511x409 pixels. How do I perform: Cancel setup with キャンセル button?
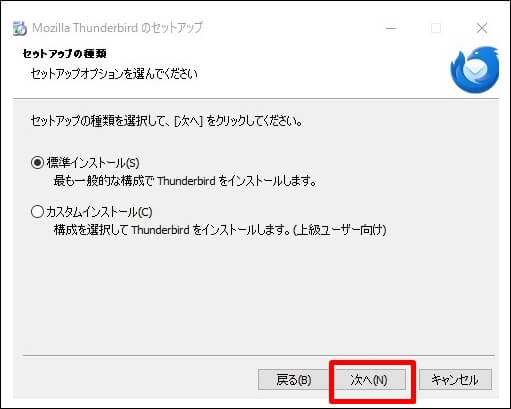point(455,379)
